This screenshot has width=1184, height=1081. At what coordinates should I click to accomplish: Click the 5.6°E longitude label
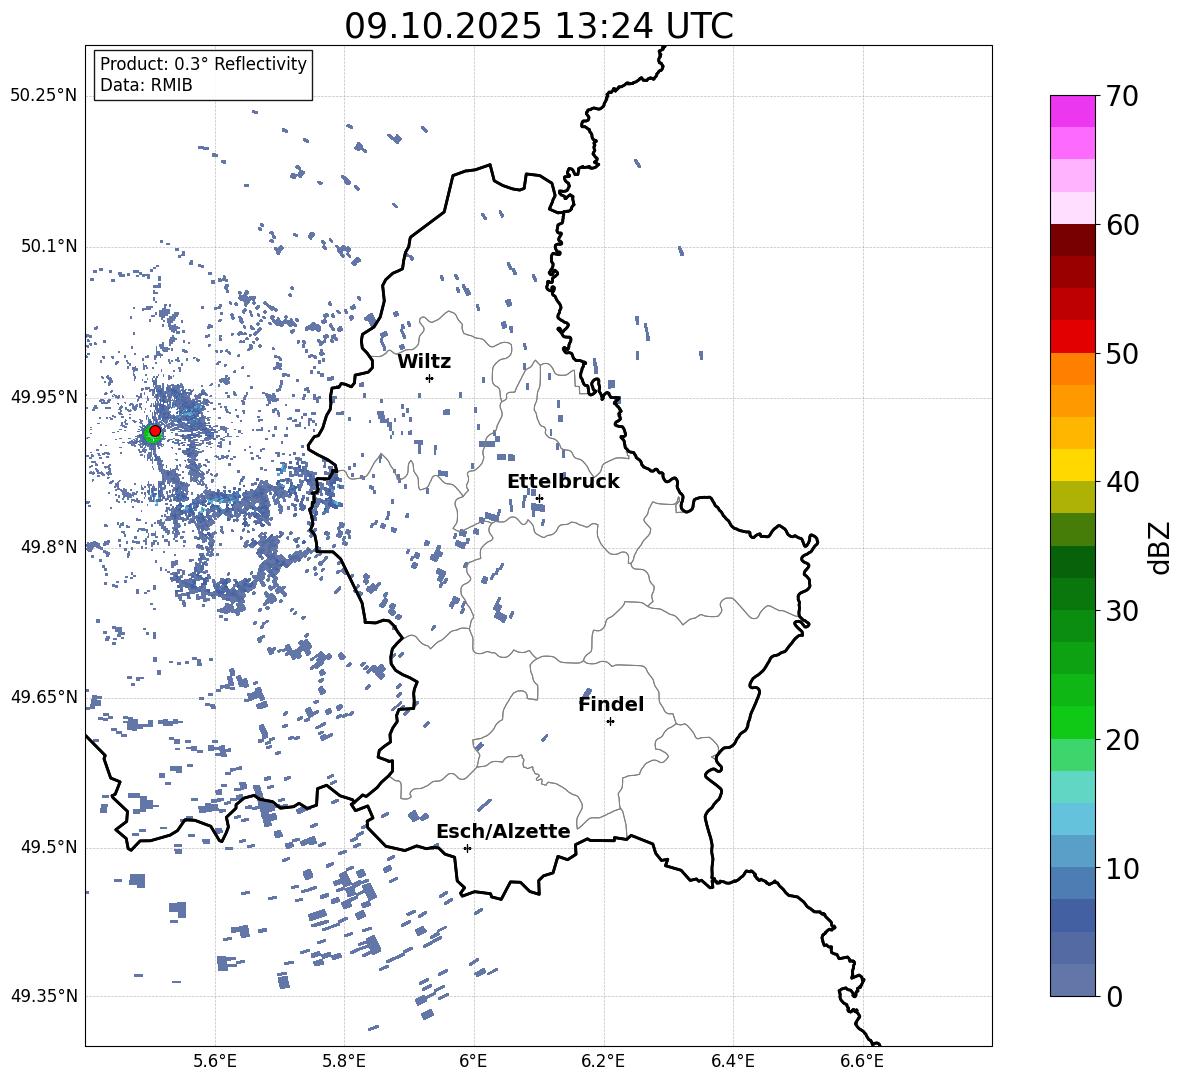click(215, 1061)
